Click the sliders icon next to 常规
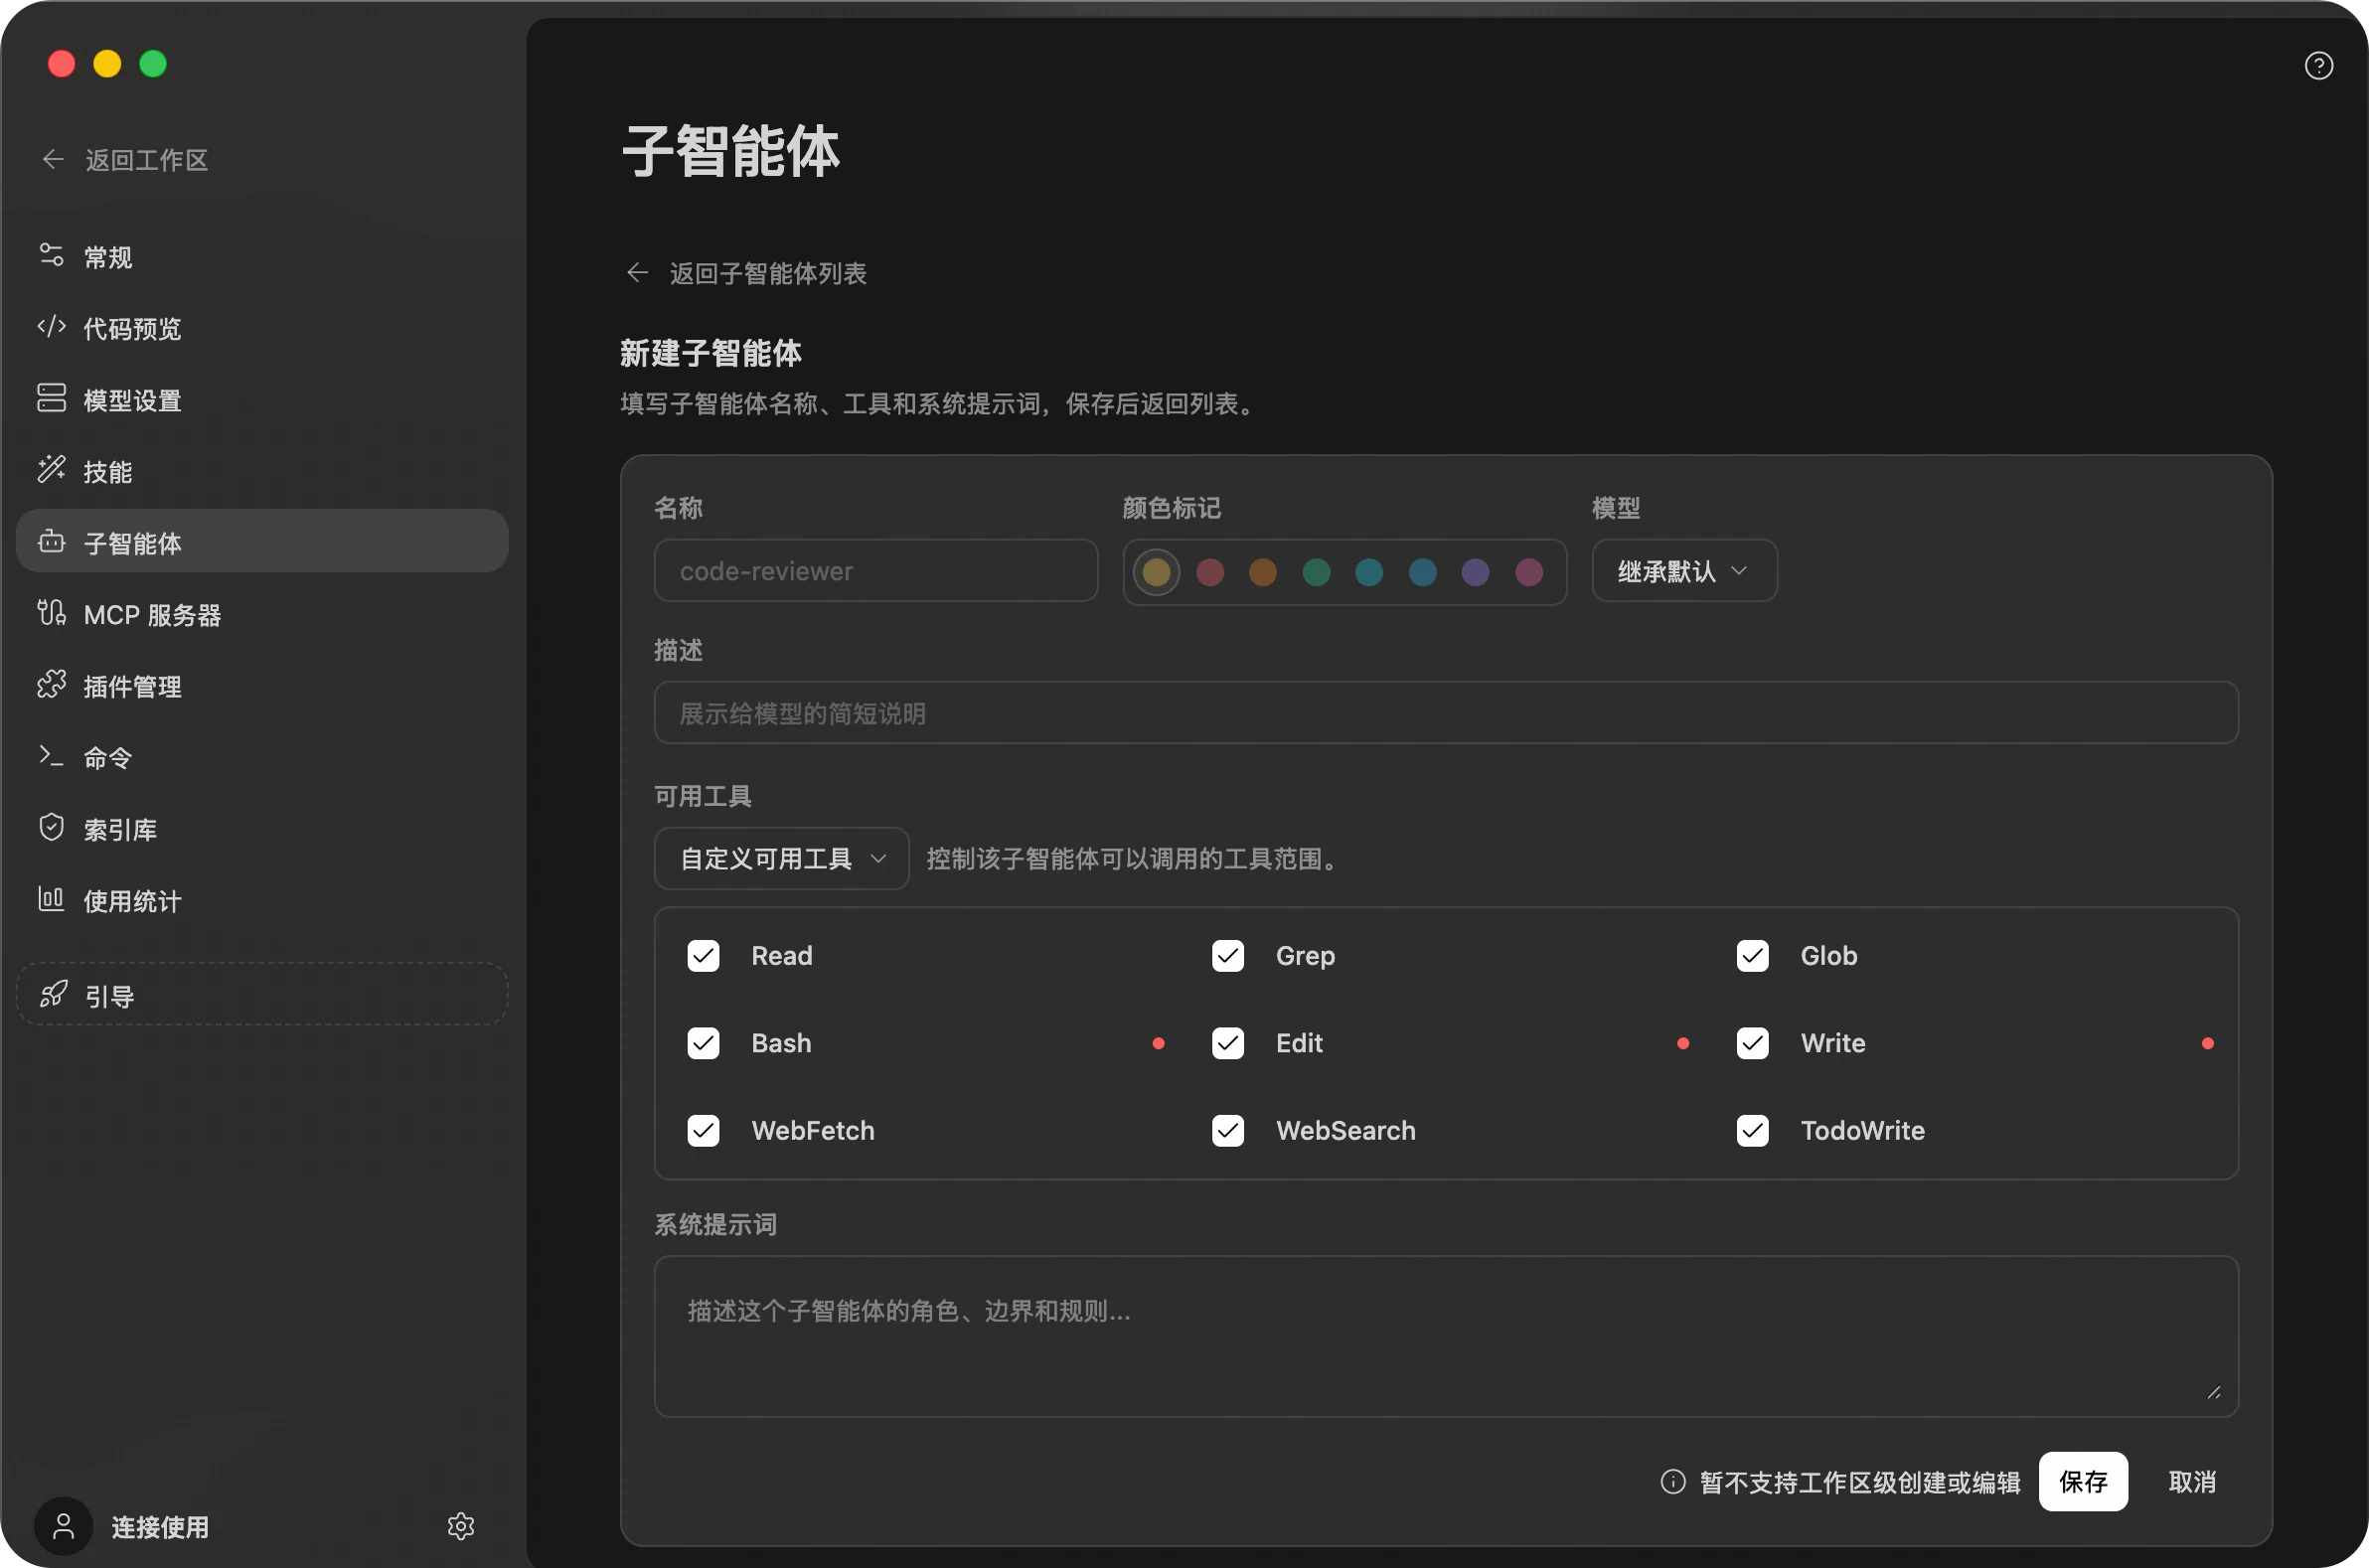 pyautogui.click(x=51, y=256)
